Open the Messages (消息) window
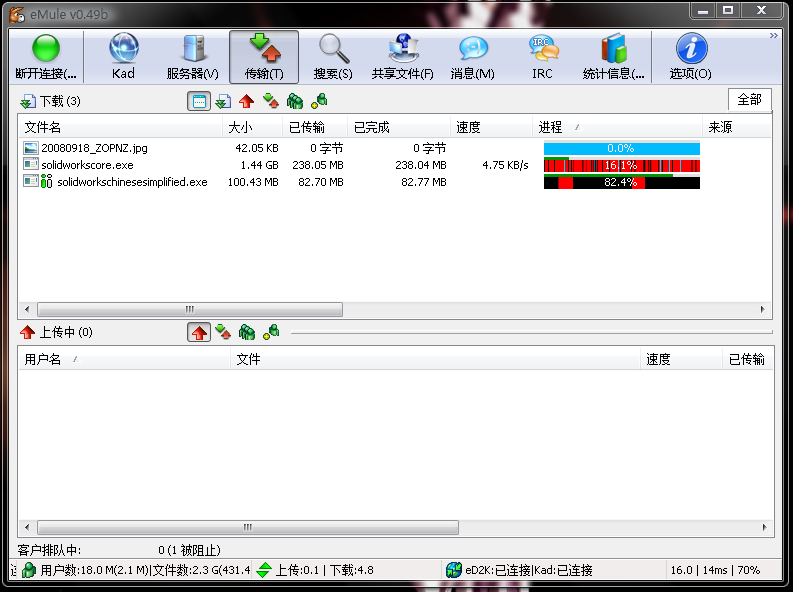The width and height of the screenshot is (793, 592). 472,57
